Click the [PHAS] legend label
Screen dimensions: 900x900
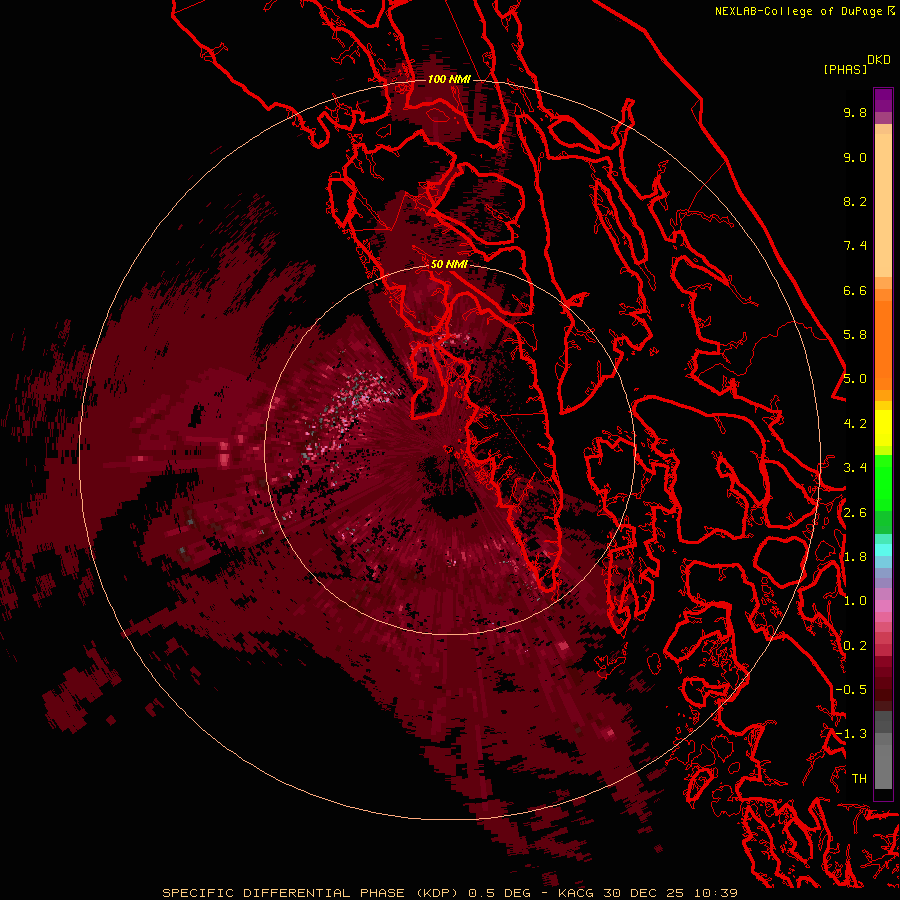tap(845, 69)
